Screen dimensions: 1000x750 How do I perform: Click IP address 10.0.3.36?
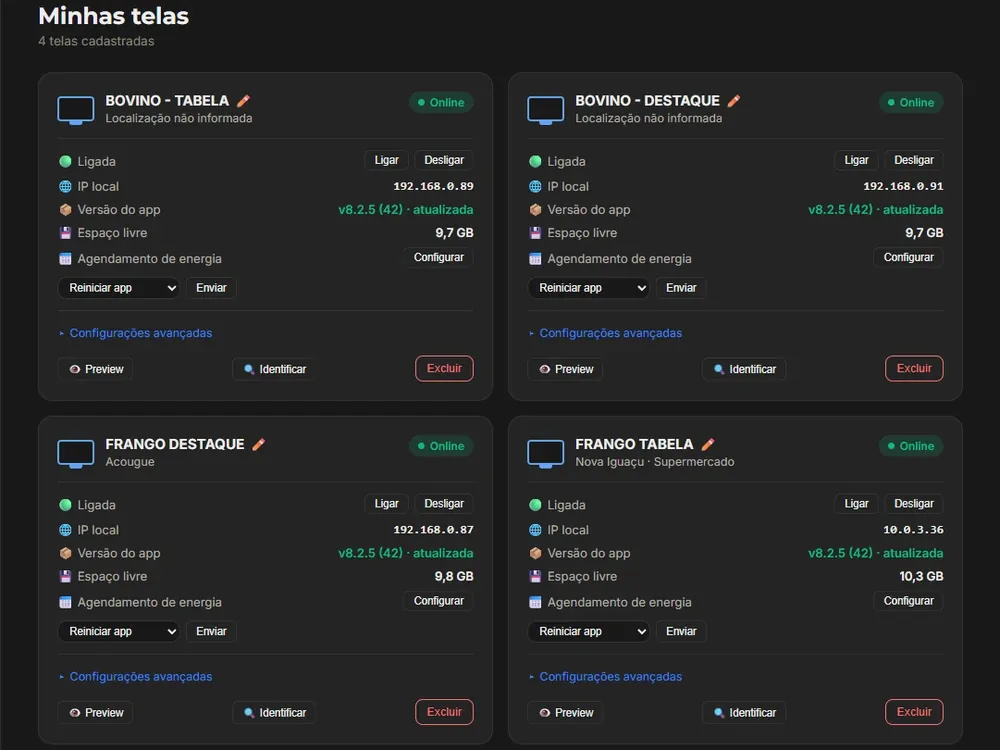[913, 529]
